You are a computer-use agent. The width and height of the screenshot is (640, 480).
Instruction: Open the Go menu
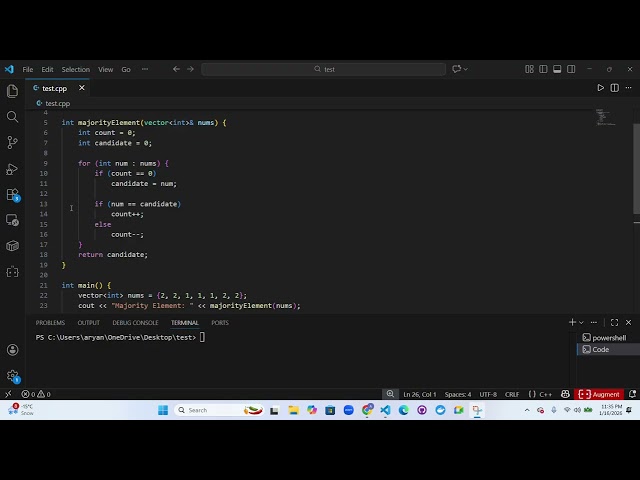pyautogui.click(x=126, y=69)
